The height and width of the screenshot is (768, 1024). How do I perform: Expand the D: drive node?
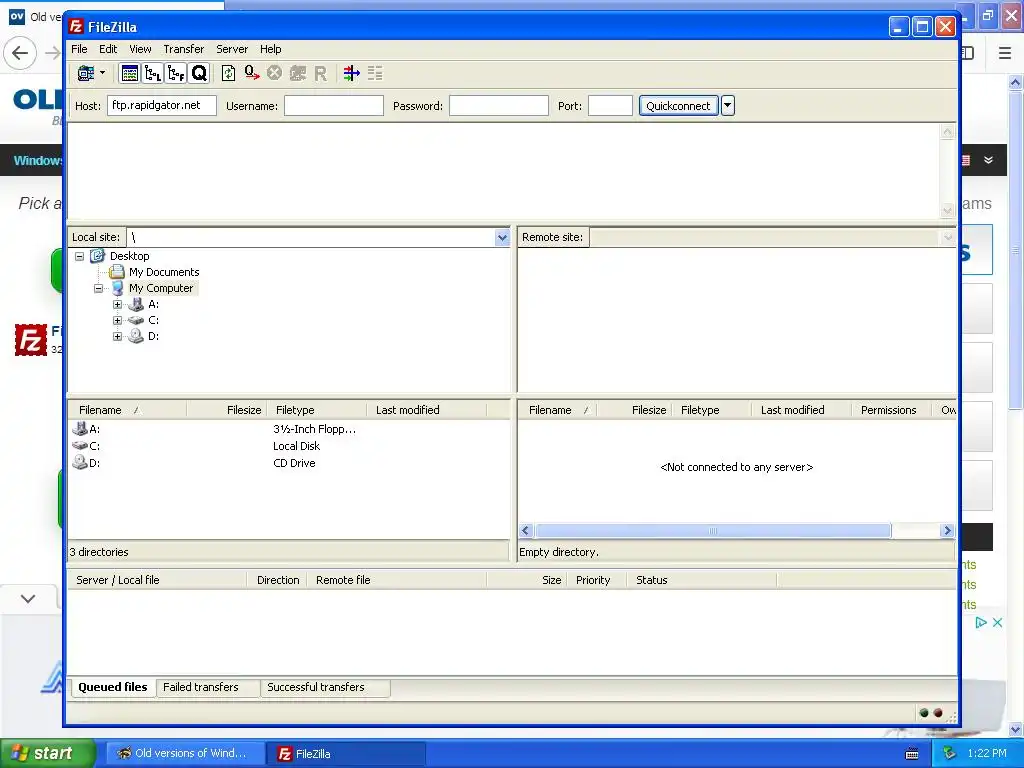[x=118, y=336]
